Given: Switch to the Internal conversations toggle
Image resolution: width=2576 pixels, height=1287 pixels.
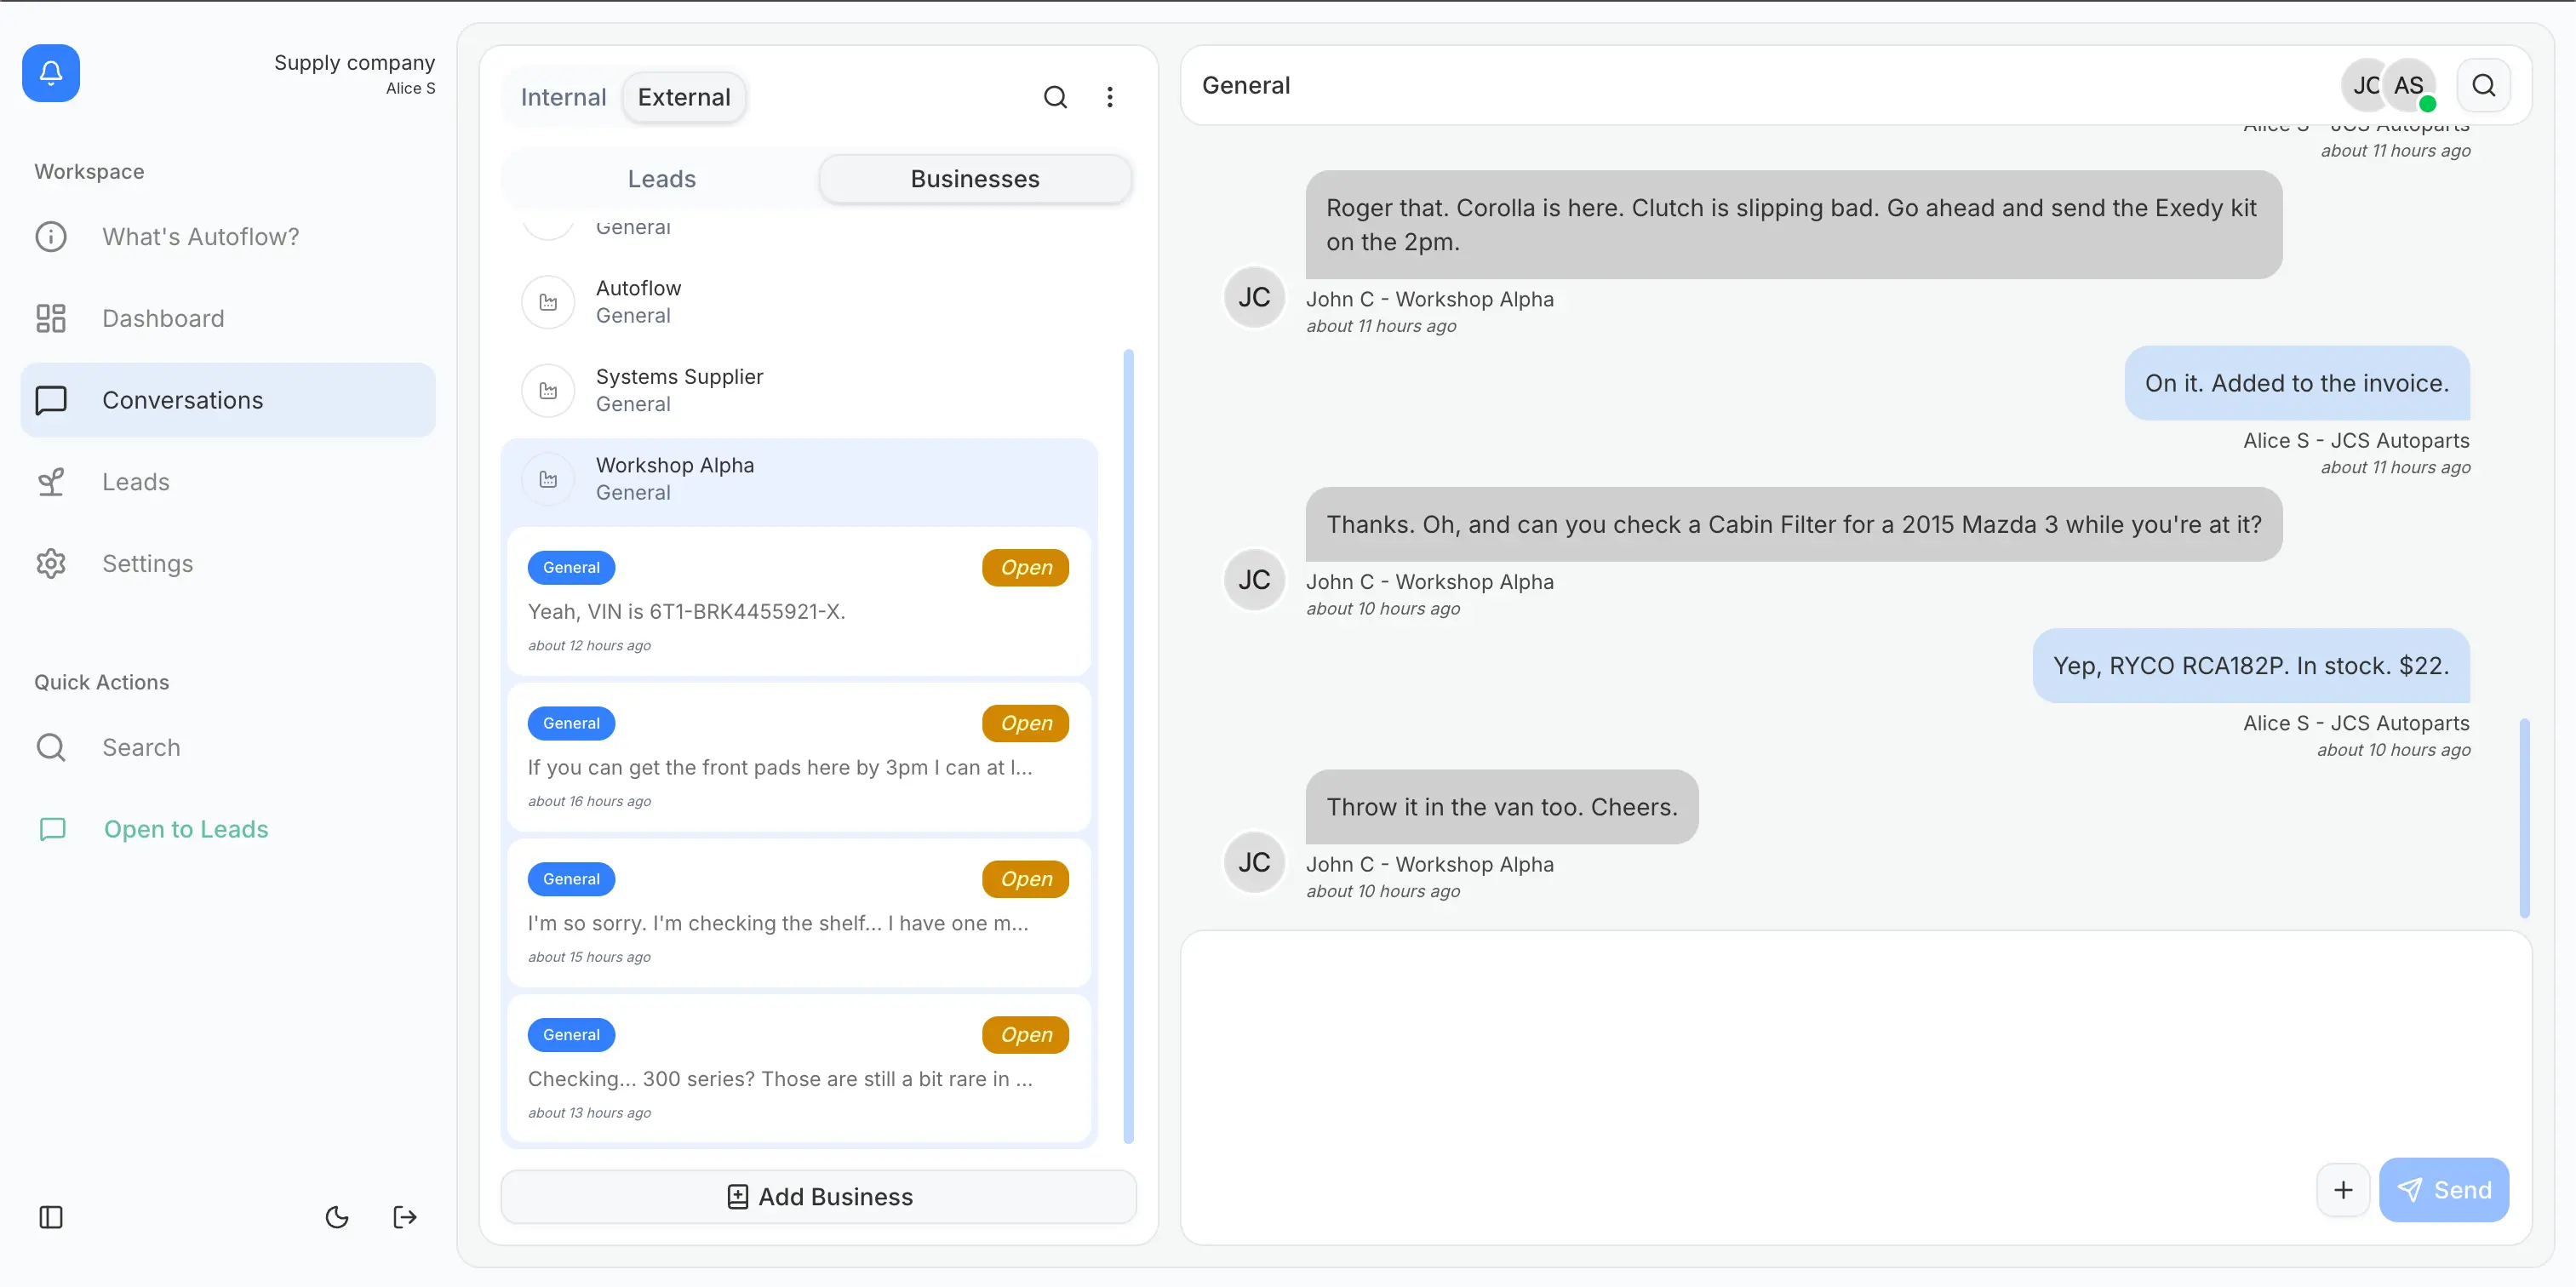Looking at the screenshot, I should [x=563, y=97].
